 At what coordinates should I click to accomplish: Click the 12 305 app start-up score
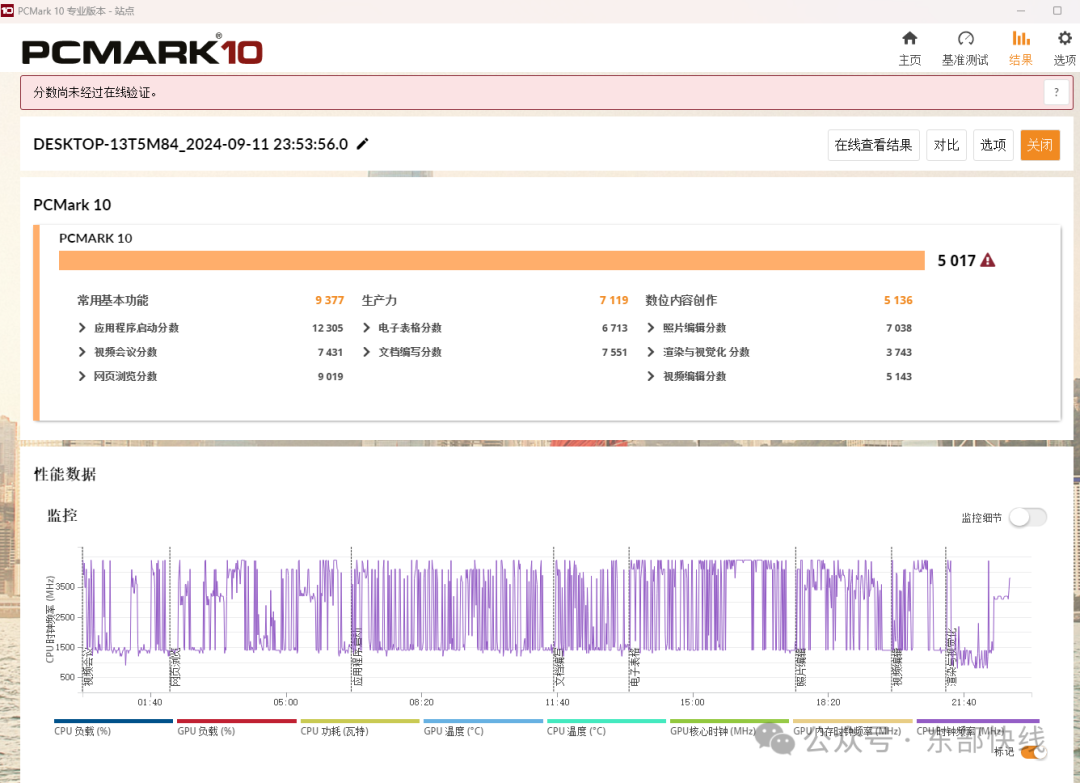point(327,328)
